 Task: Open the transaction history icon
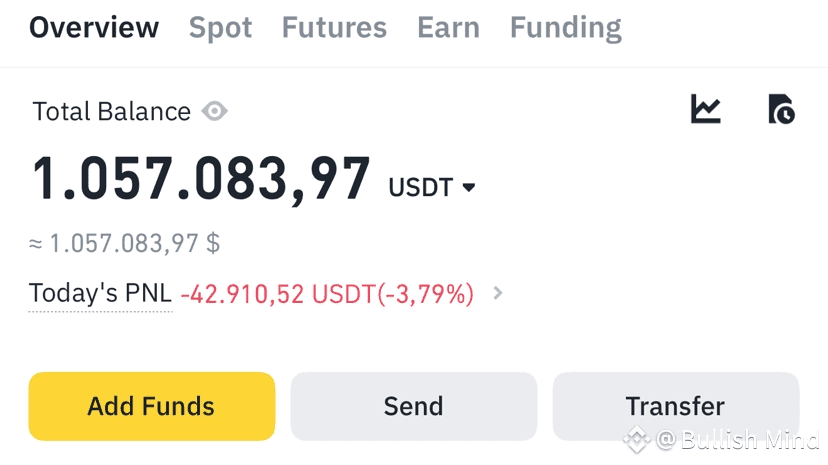click(x=780, y=109)
